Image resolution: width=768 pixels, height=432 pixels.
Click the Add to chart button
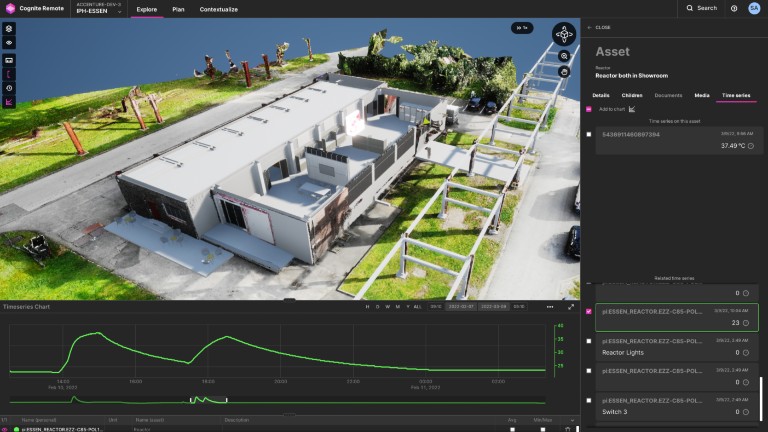pyautogui.click(x=617, y=109)
